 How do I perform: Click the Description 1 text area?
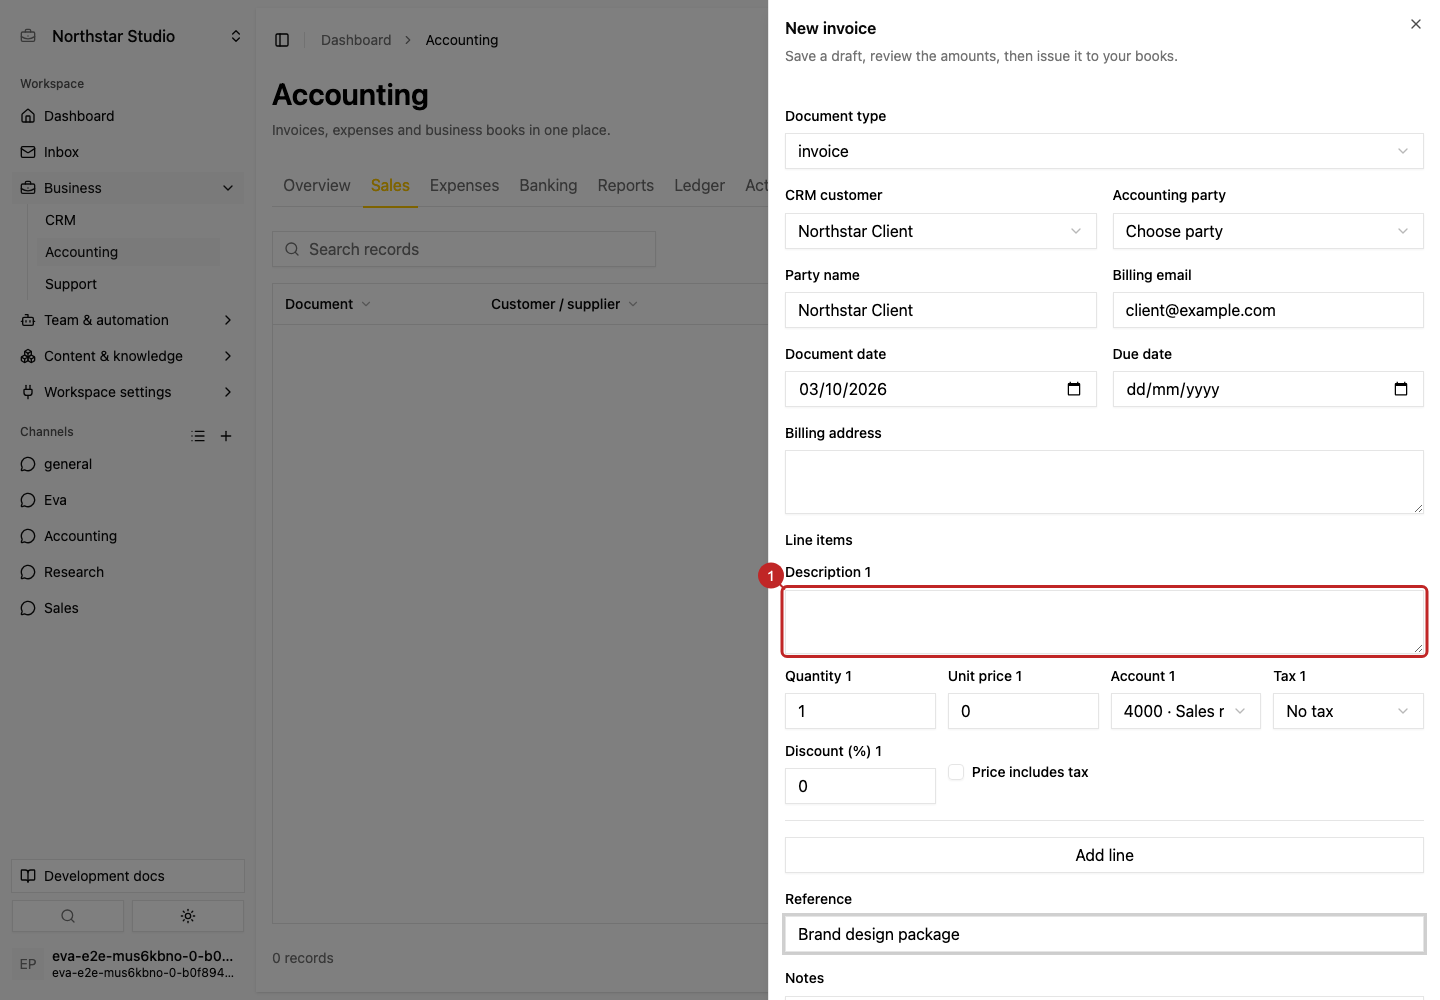[x=1104, y=622]
